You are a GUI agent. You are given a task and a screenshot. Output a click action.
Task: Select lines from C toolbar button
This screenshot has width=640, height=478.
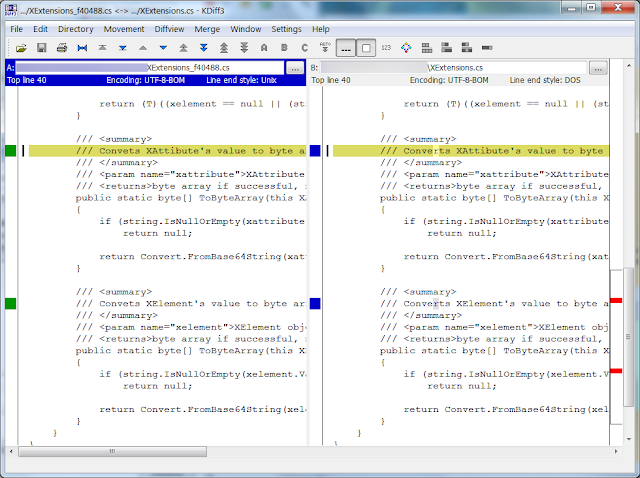[304, 48]
